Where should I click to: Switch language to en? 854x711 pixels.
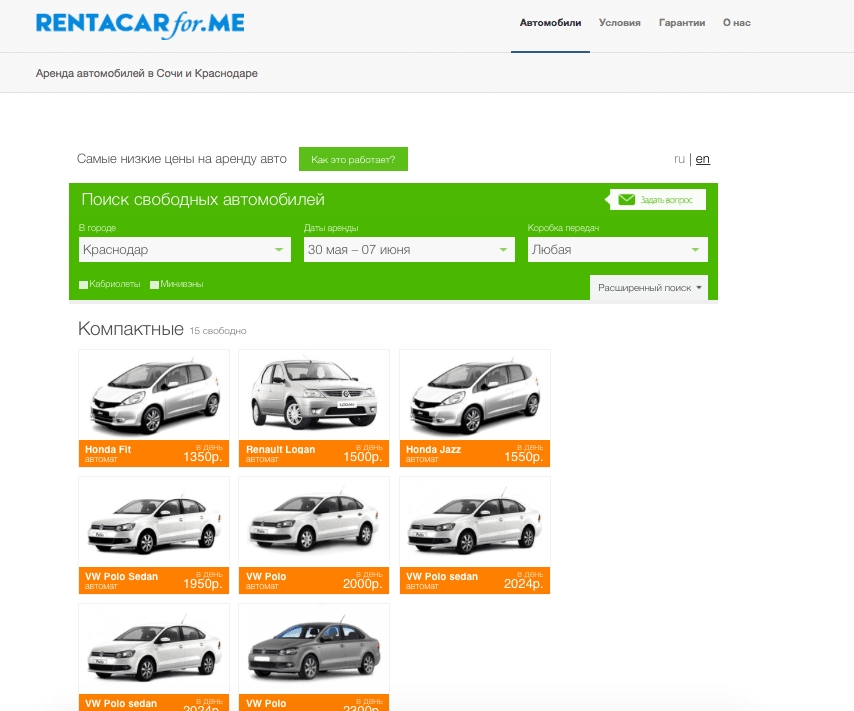(703, 159)
